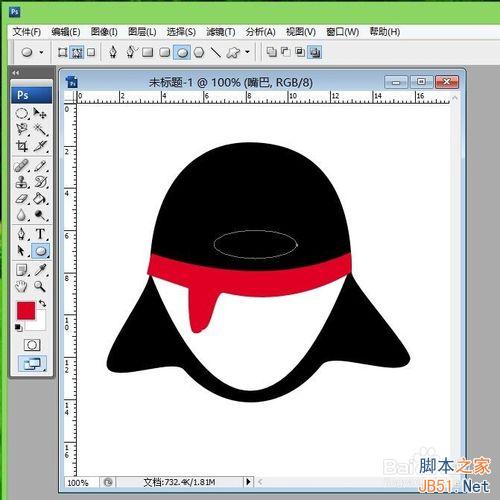500x500 pixels.
Task: Select the Crop tool
Action: [22, 146]
